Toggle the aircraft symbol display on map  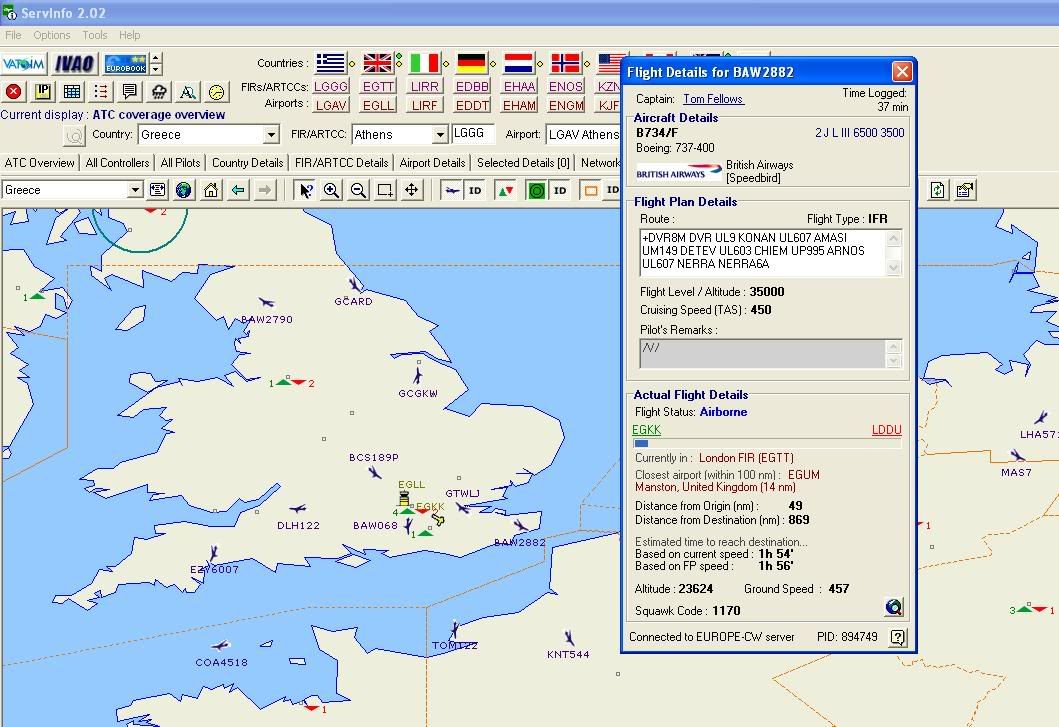point(452,190)
